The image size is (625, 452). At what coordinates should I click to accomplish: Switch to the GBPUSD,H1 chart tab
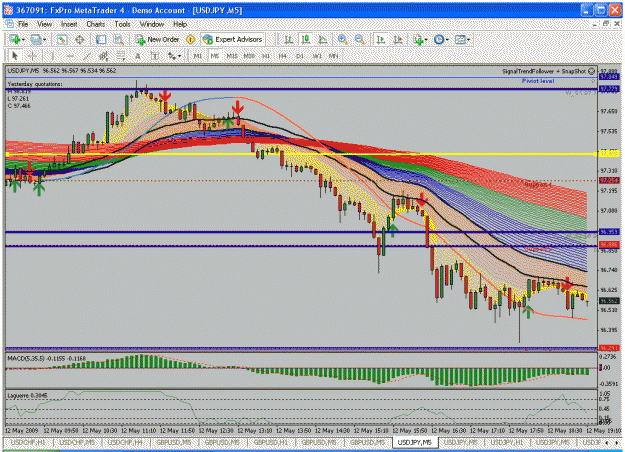coord(271,442)
